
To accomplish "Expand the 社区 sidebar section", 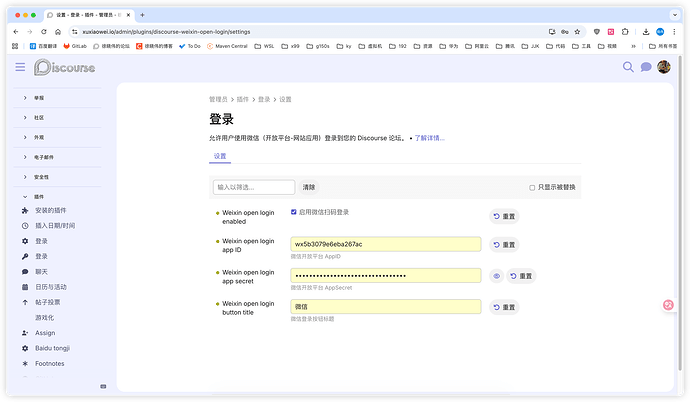I will click(39, 117).
